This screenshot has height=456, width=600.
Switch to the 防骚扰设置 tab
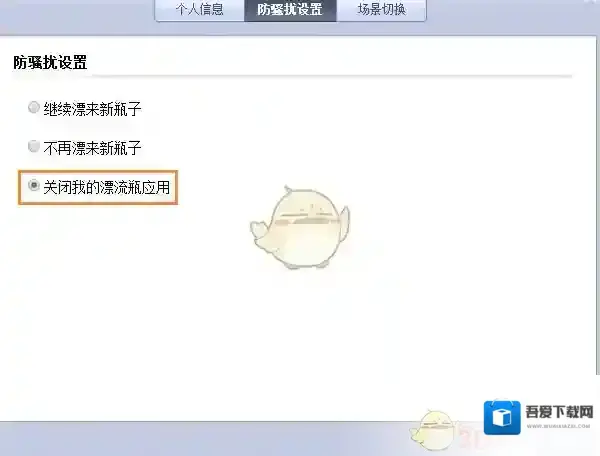(290, 10)
